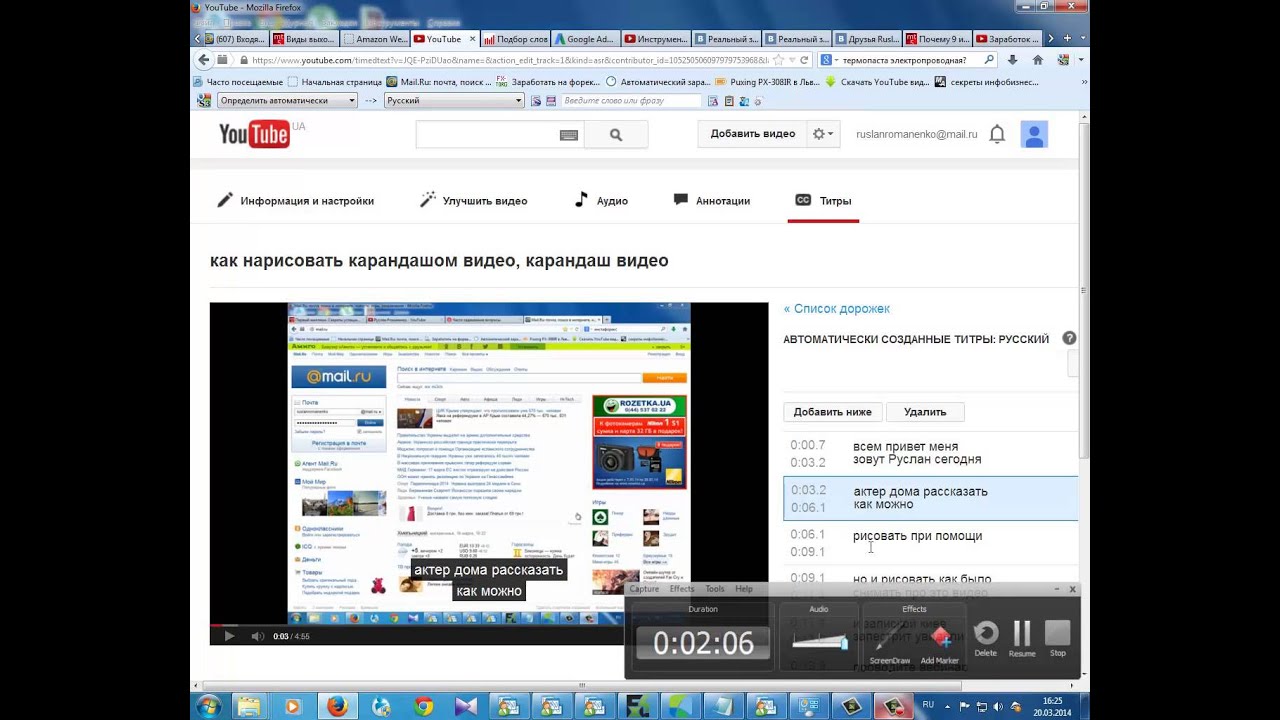Select subtitle line рисовать при помощи

click(x=930, y=542)
